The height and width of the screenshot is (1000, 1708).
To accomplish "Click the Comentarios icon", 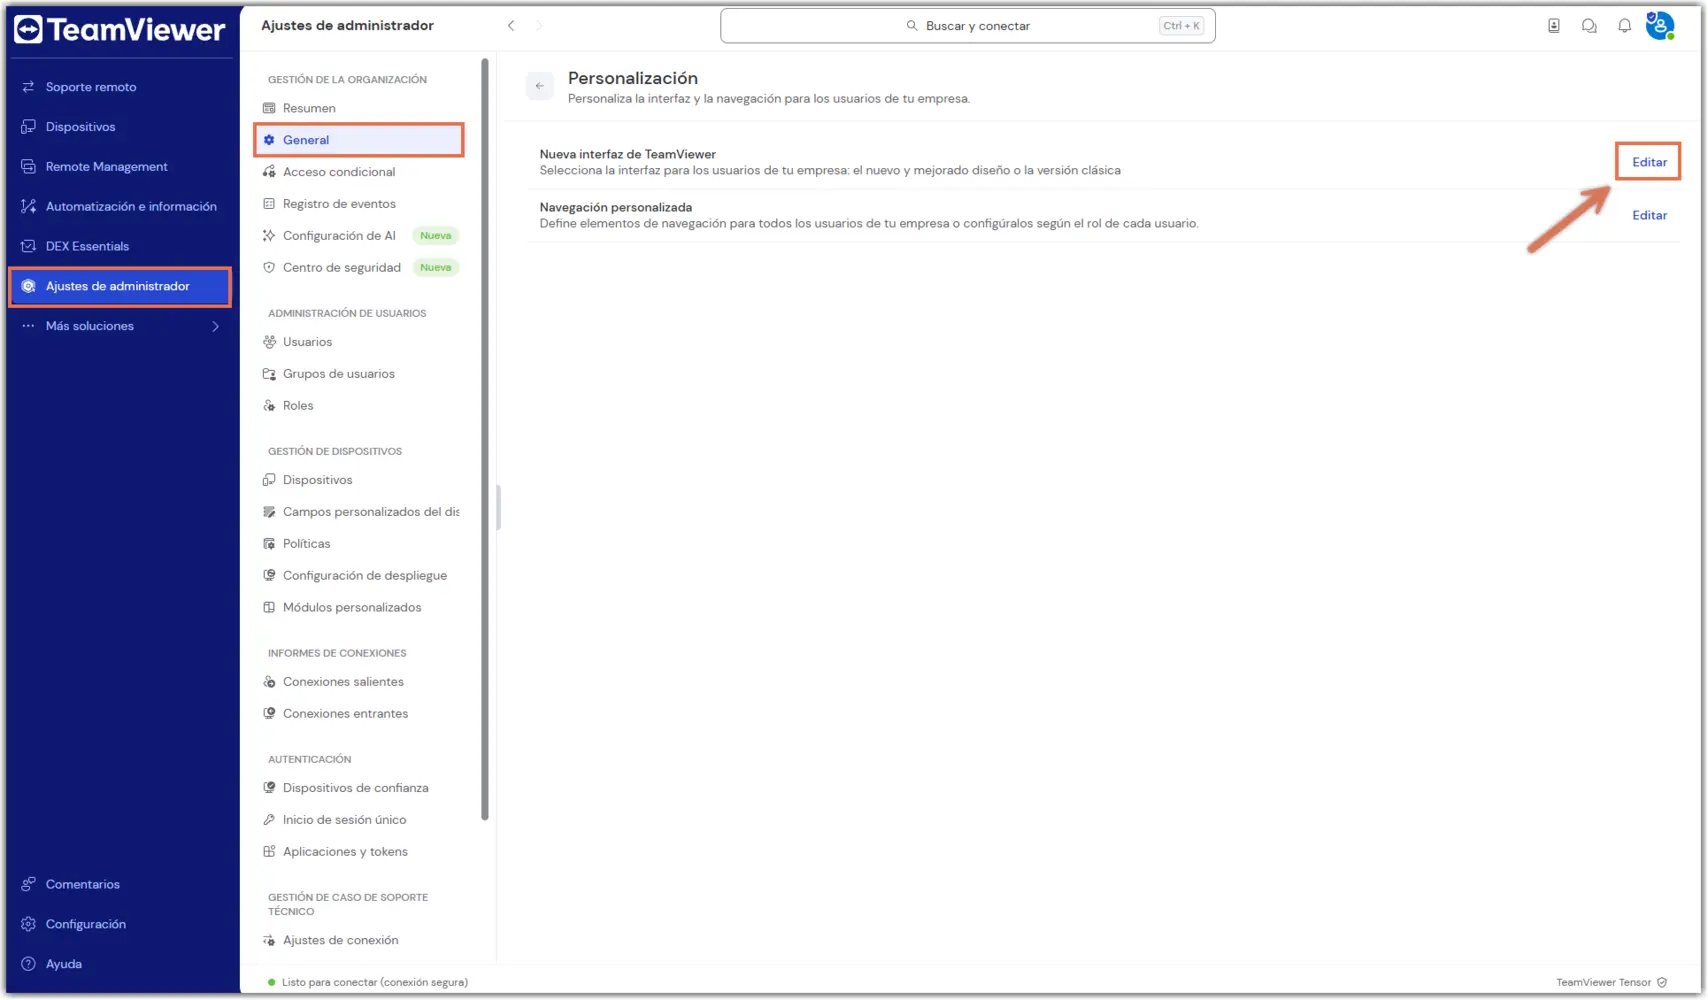I will 28,884.
